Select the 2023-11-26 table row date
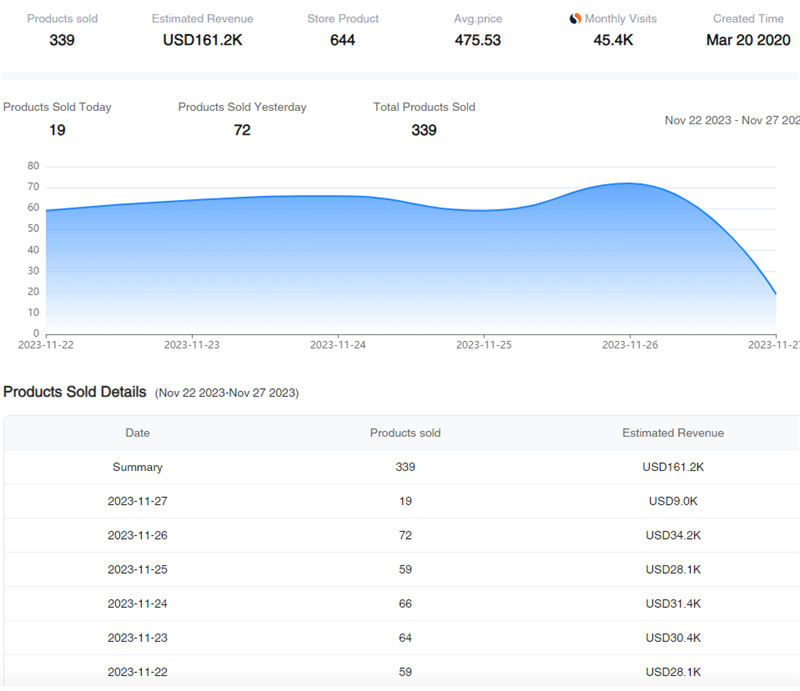 tap(138, 535)
